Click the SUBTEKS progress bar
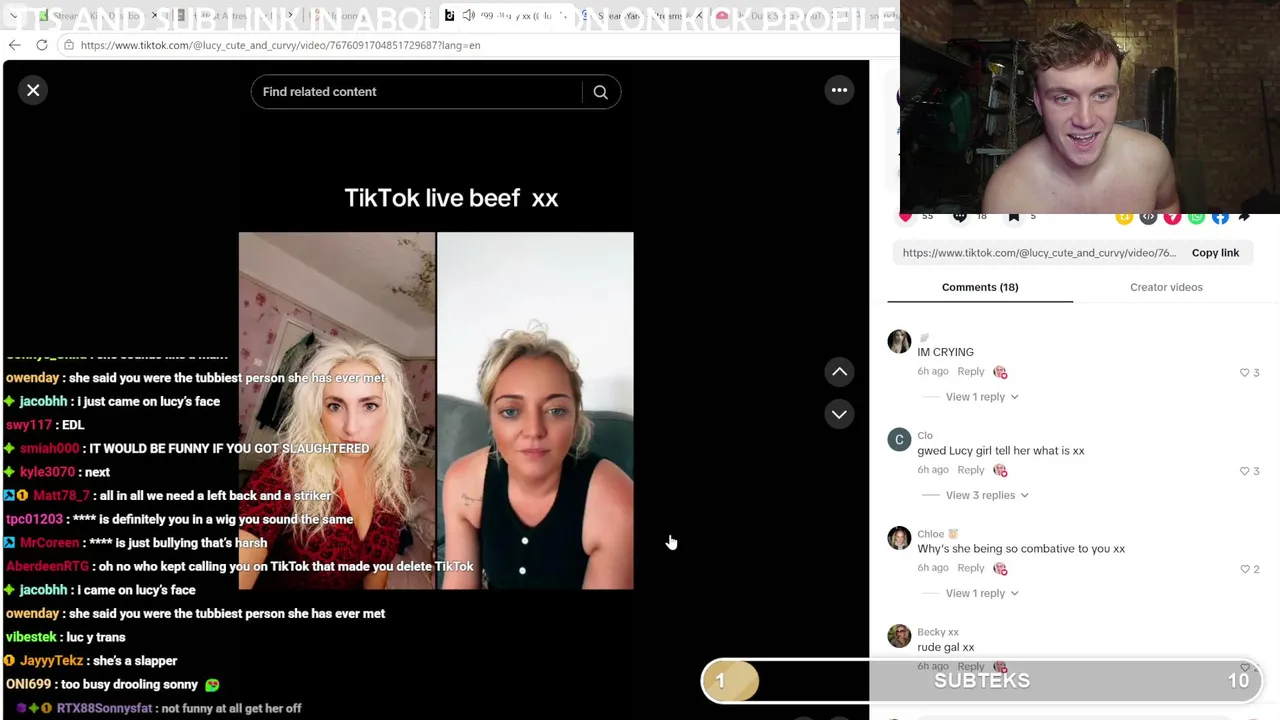Viewport: 1280px width, 720px height. pos(982,681)
